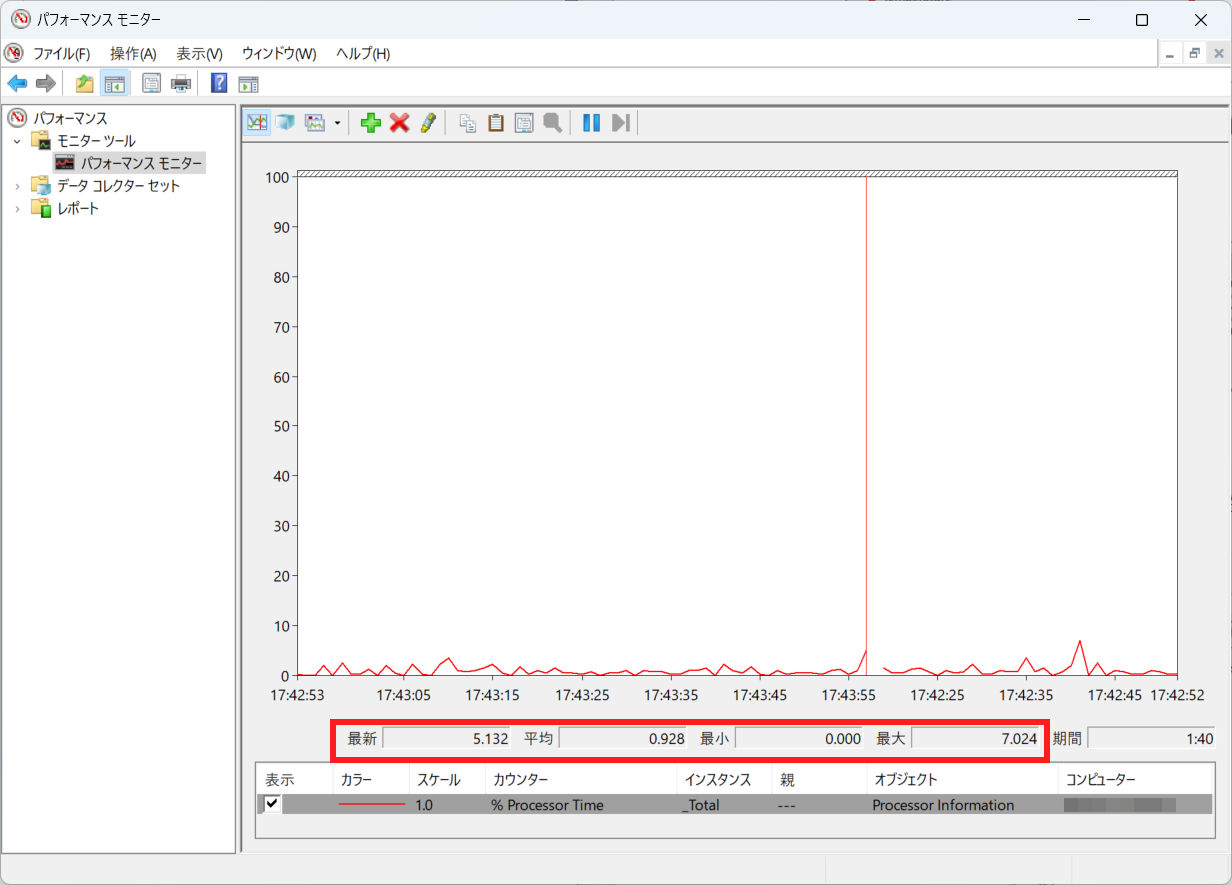Viewport: 1232px width, 885px height.
Task: Select パフォーマンス root tree node
Action: 70,118
